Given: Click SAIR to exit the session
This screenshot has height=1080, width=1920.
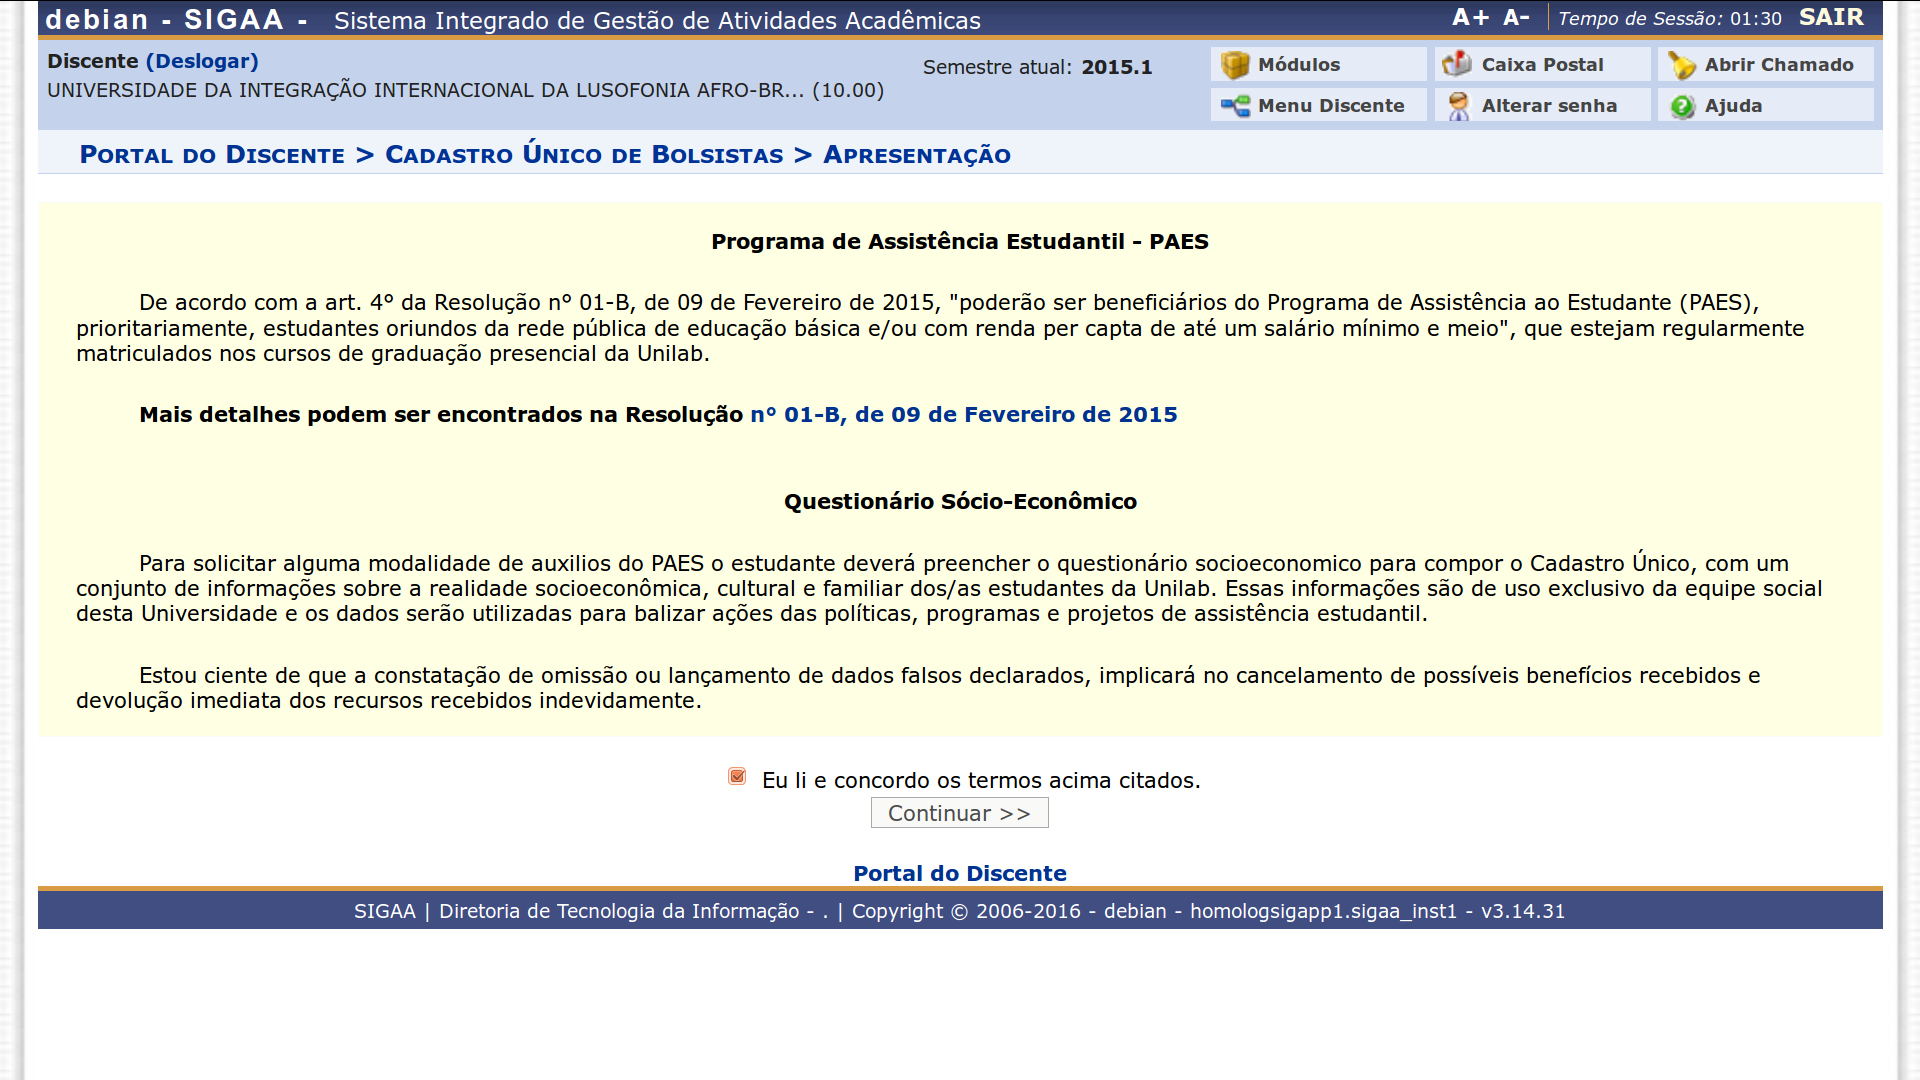Looking at the screenshot, I should (1831, 17).
